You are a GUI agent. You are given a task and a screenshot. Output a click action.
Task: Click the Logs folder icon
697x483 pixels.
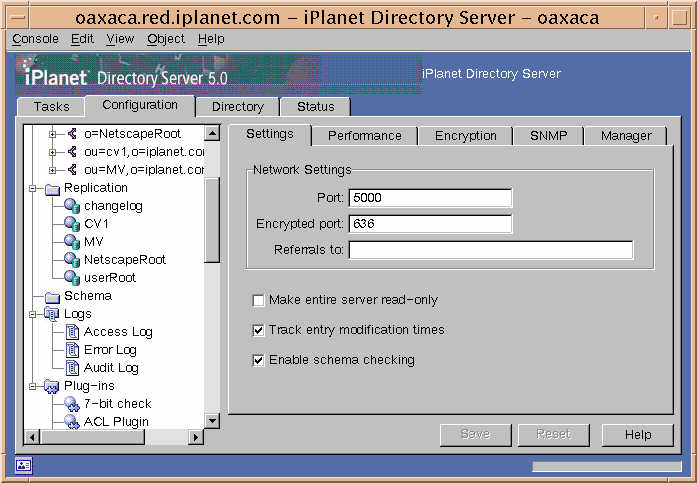(x=52, y=314)
